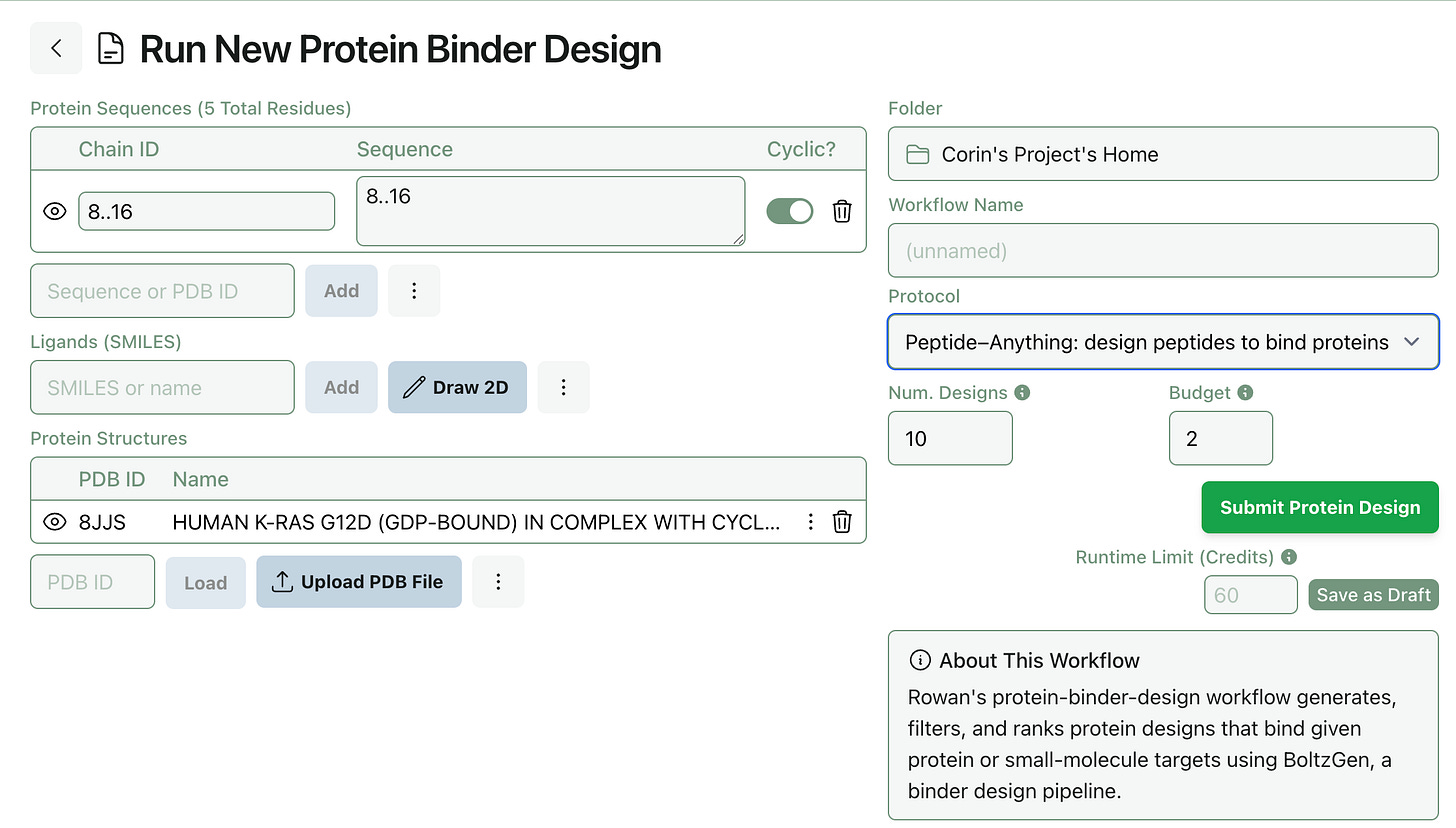The image size is (1456, 828).
Task: Open the kebab menu beside Upload PDB File
Action: [498, 581]
